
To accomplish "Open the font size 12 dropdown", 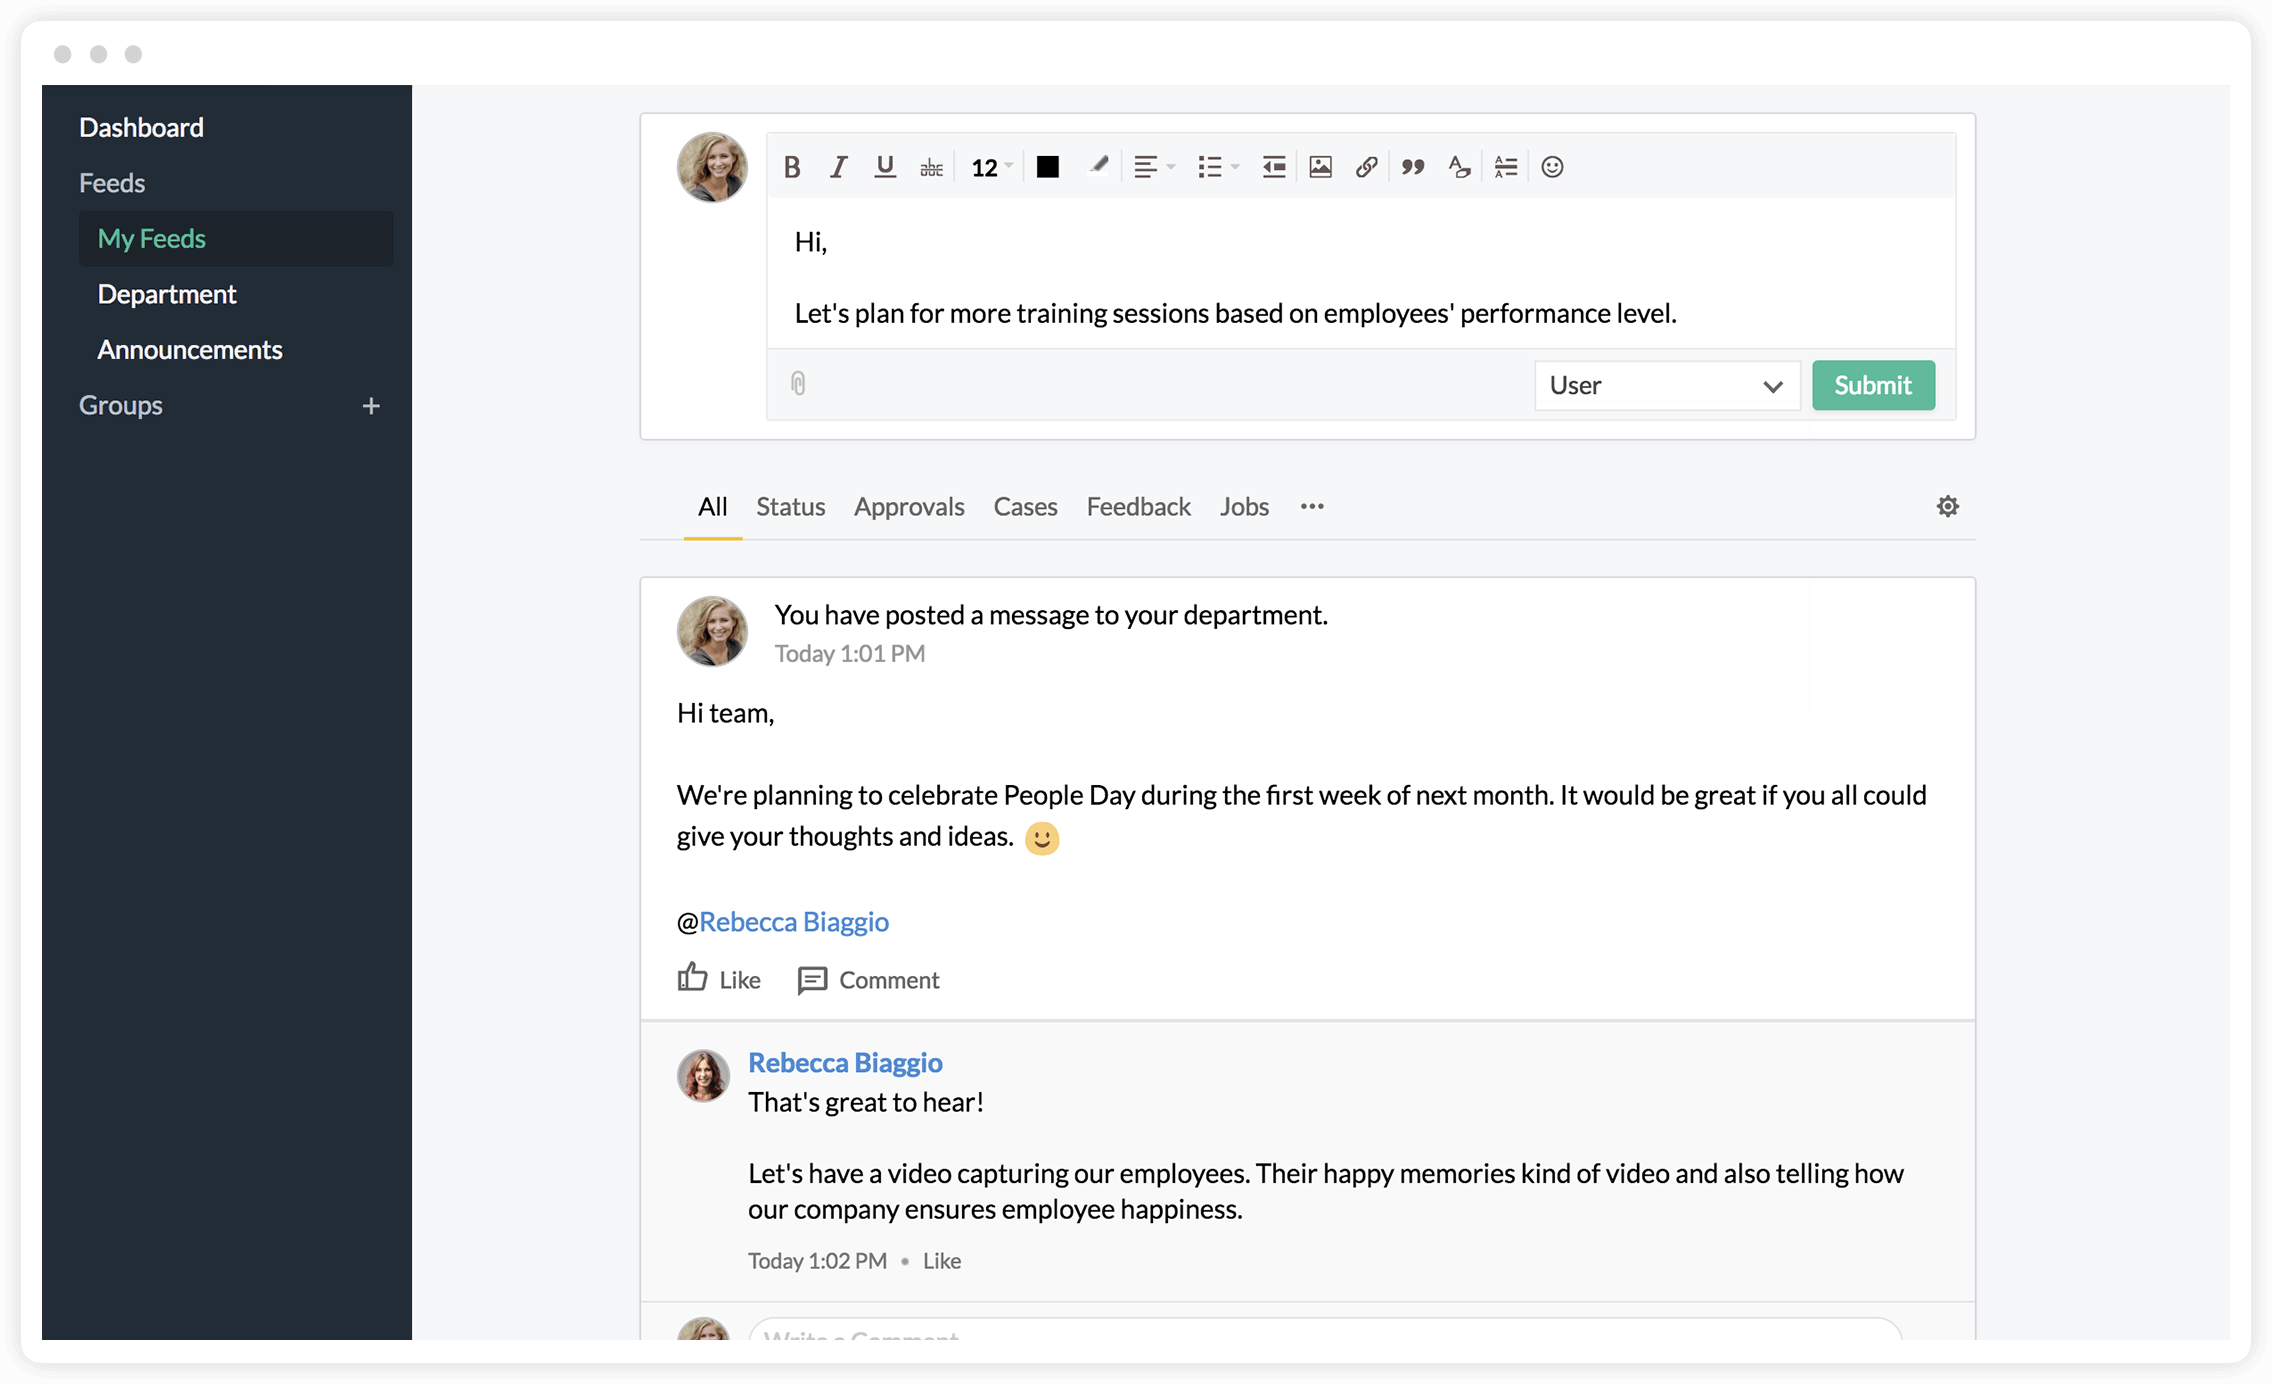I will (x=991, y=167).
